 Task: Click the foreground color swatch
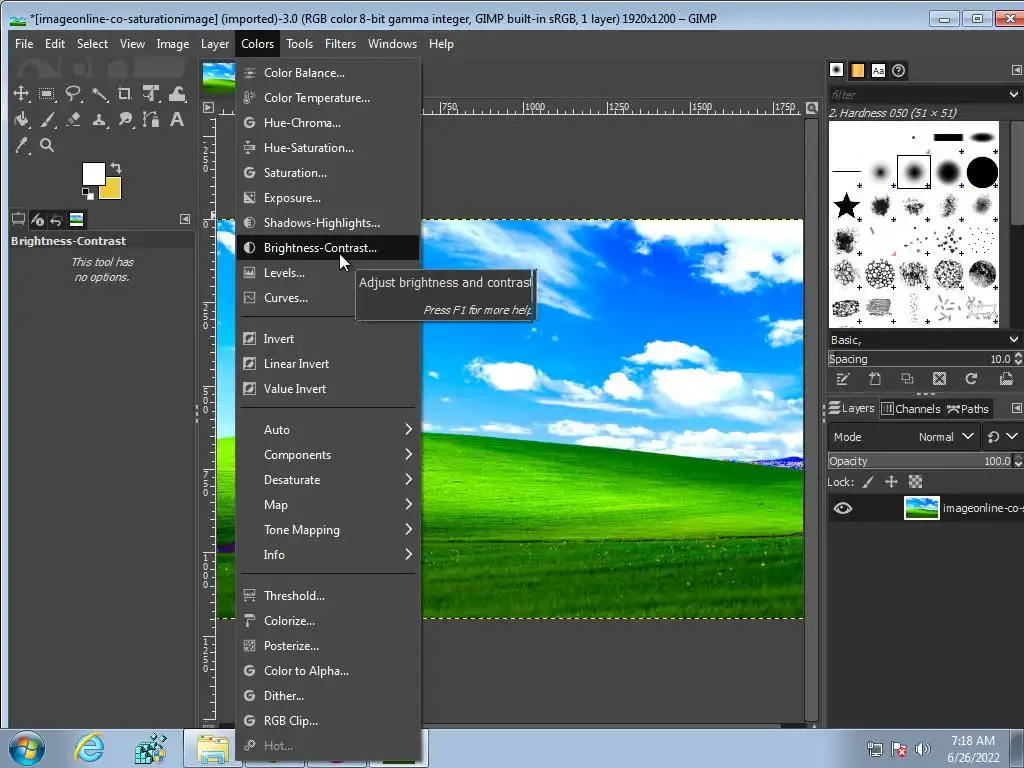click(93, 173)
